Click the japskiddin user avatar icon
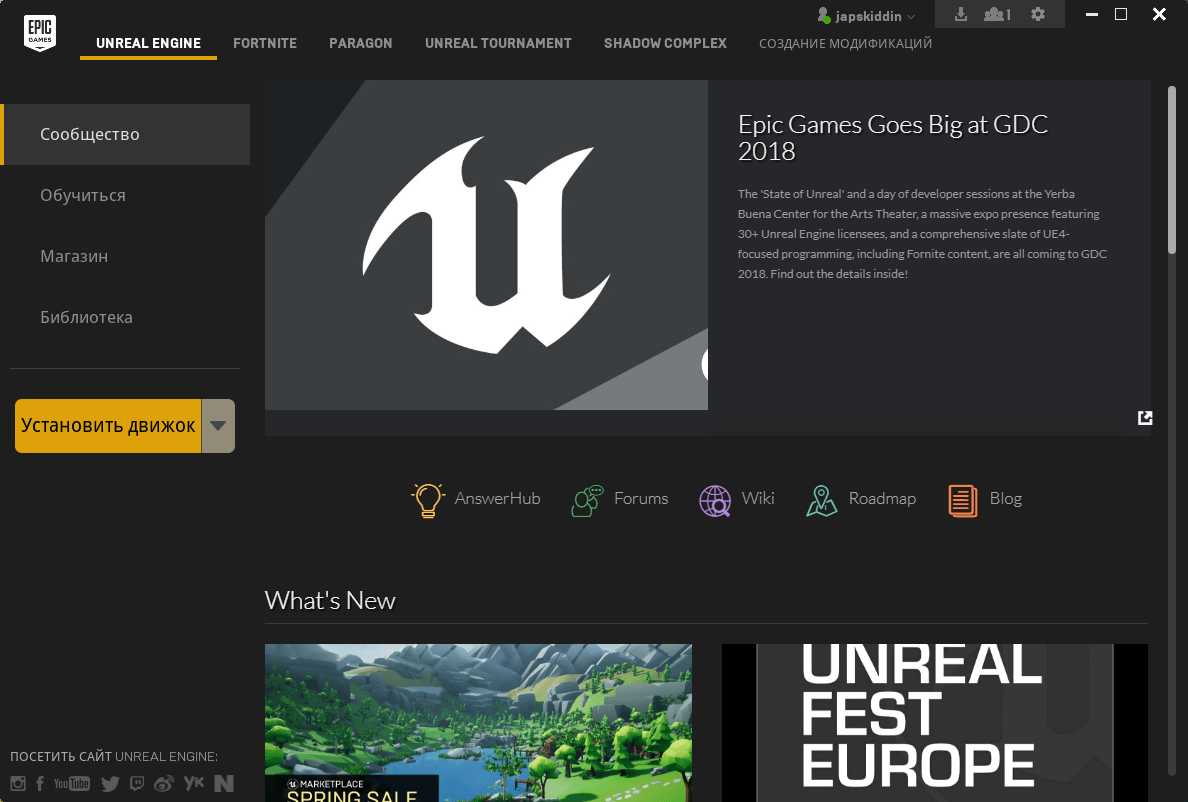This screenshot has height=802, width=1188. click(824, 15)
